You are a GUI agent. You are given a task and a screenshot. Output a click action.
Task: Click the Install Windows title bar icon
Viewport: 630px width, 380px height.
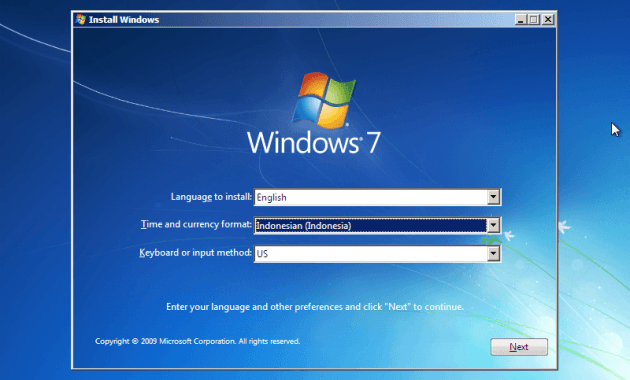click(81, 19)
